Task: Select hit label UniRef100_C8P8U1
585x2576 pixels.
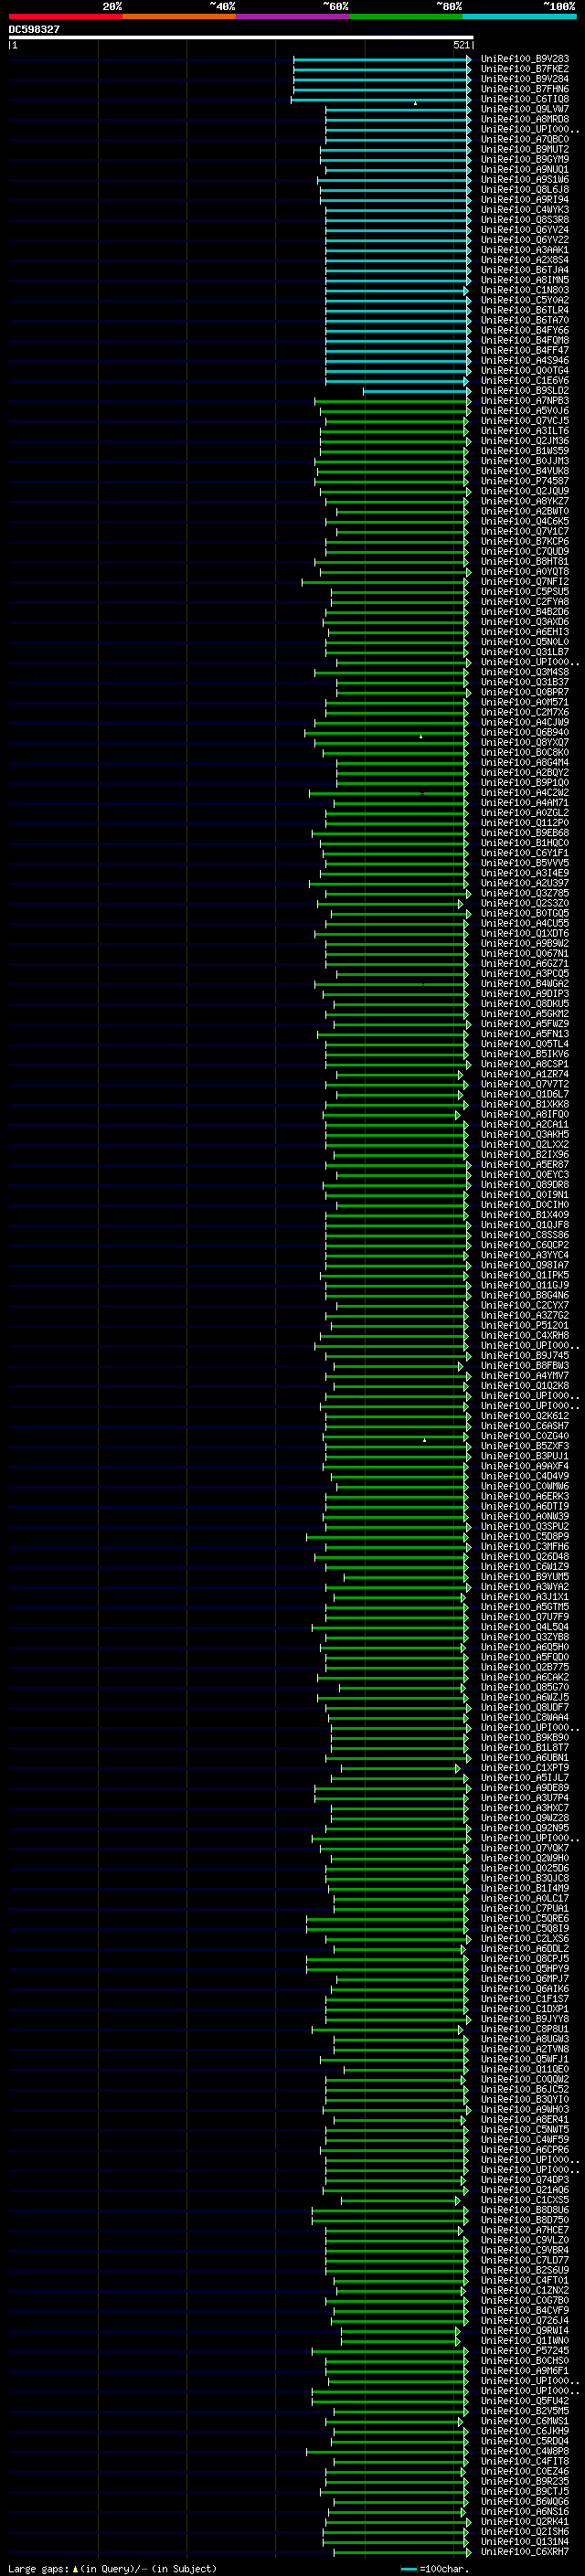Action: coord(525,2029)
